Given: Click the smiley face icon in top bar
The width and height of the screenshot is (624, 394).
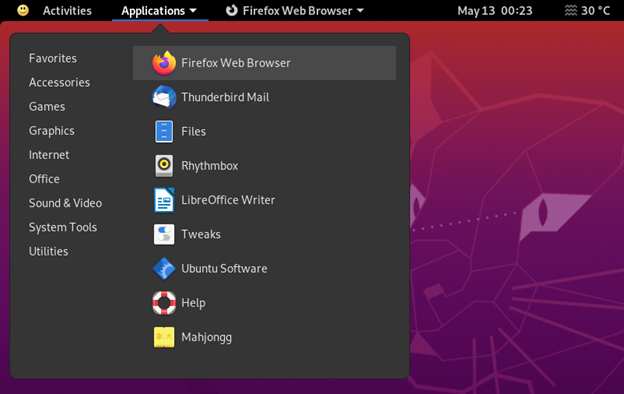Looking at the screenshot, I should pyautogui.click(x=23, y=10).
